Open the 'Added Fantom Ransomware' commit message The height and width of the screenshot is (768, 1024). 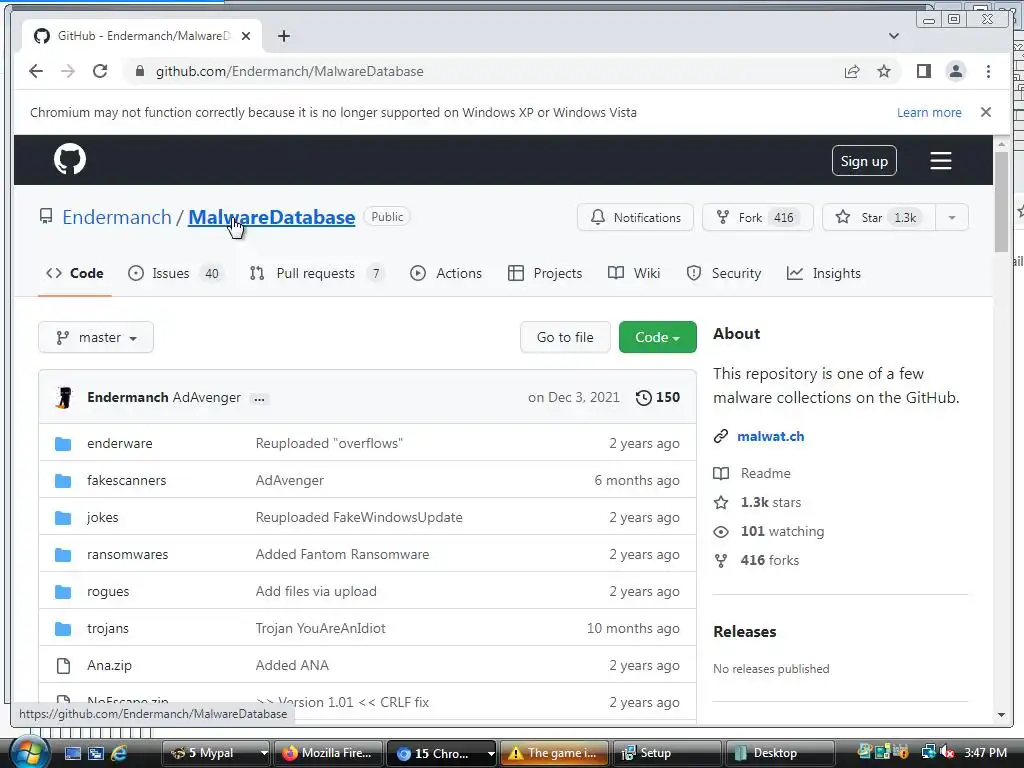pyautogui.click(x=342, y=554)
